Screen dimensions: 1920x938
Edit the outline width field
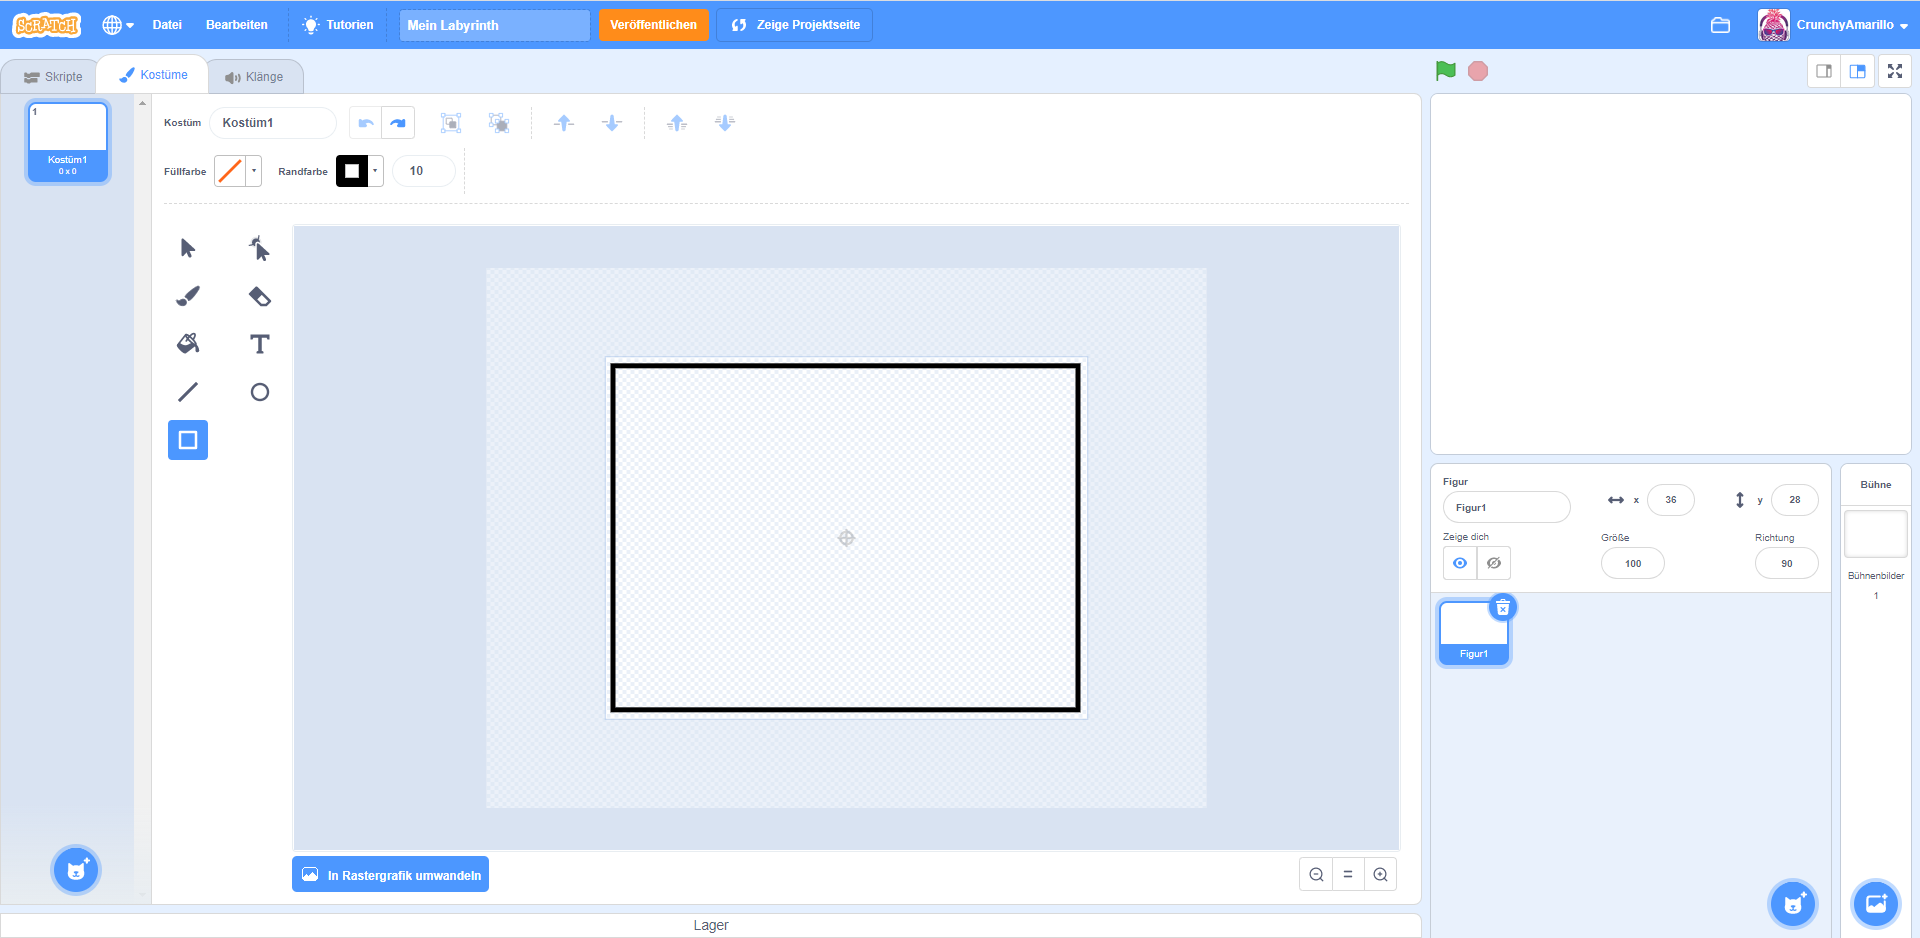424,171
